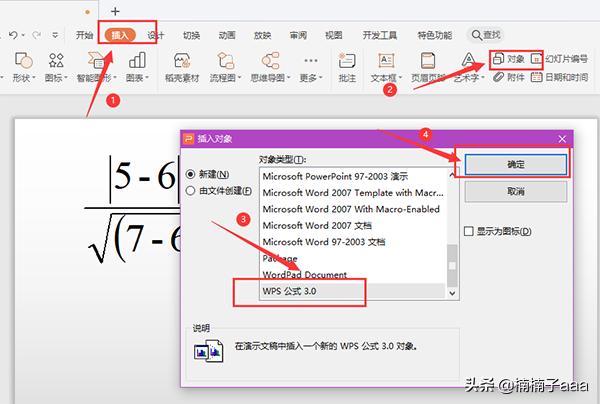Click the object list scrollbar thumb
The image size is (600, 404).
click(452, 266)
